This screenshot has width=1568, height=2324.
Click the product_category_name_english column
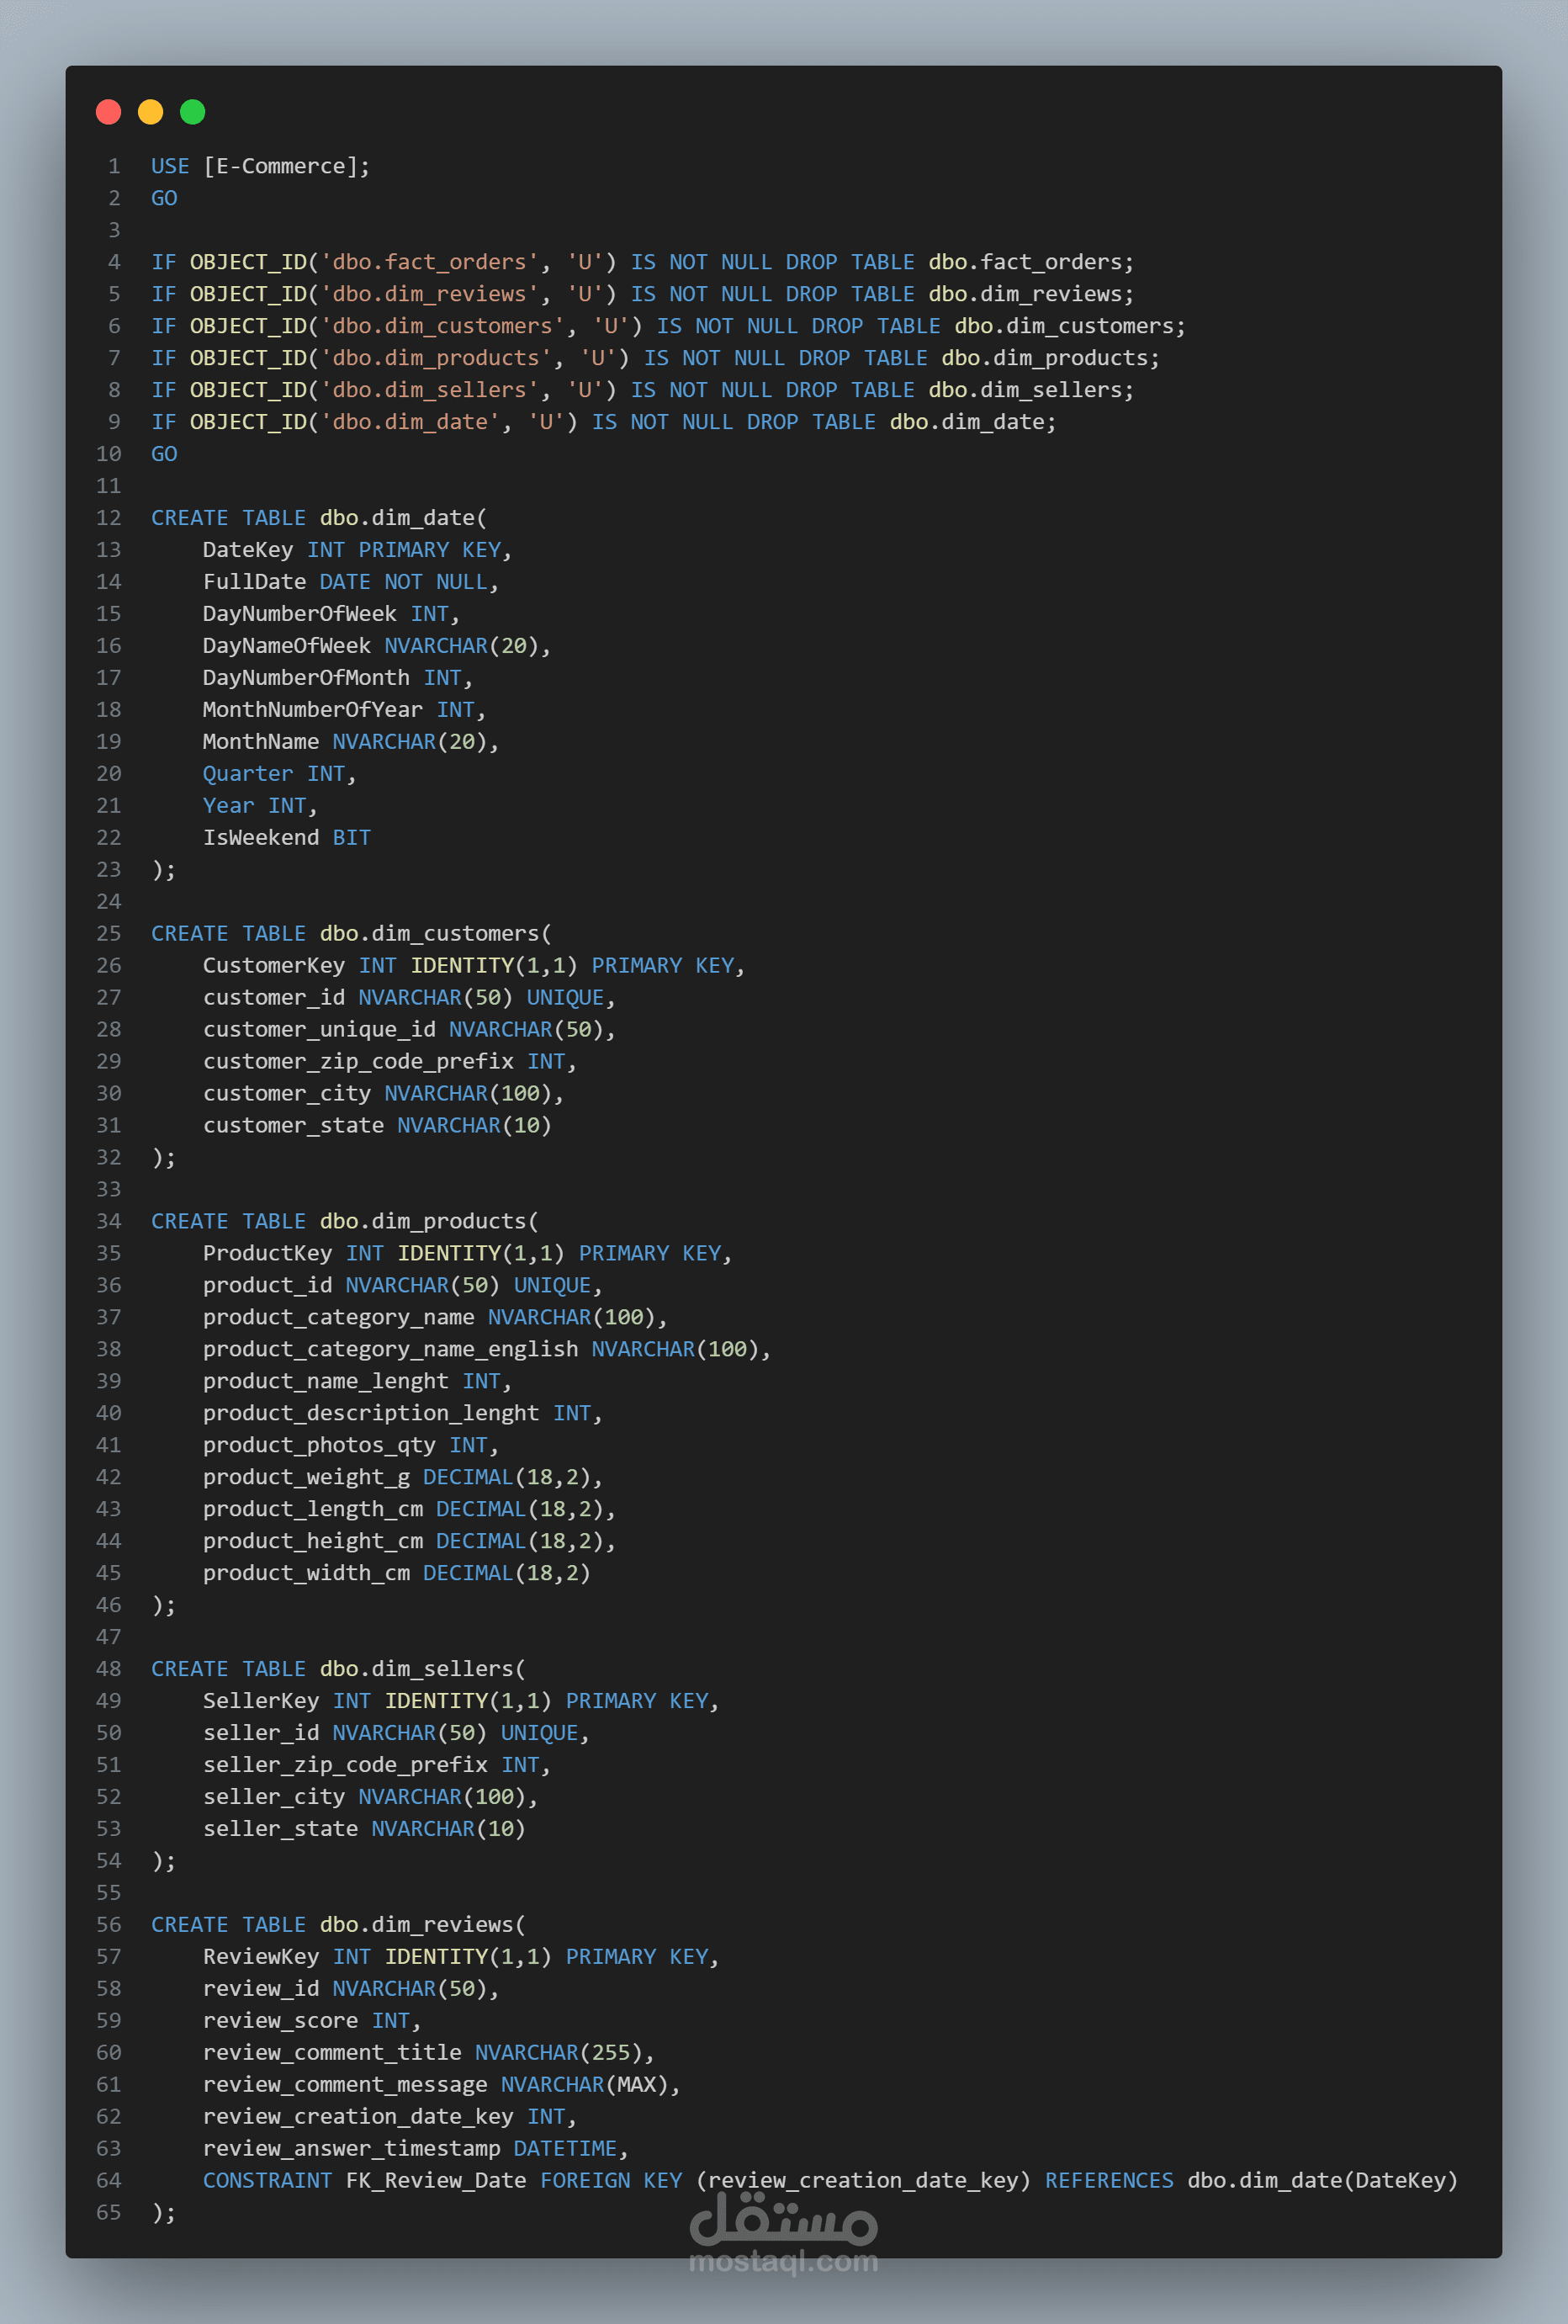point(390,1349)
